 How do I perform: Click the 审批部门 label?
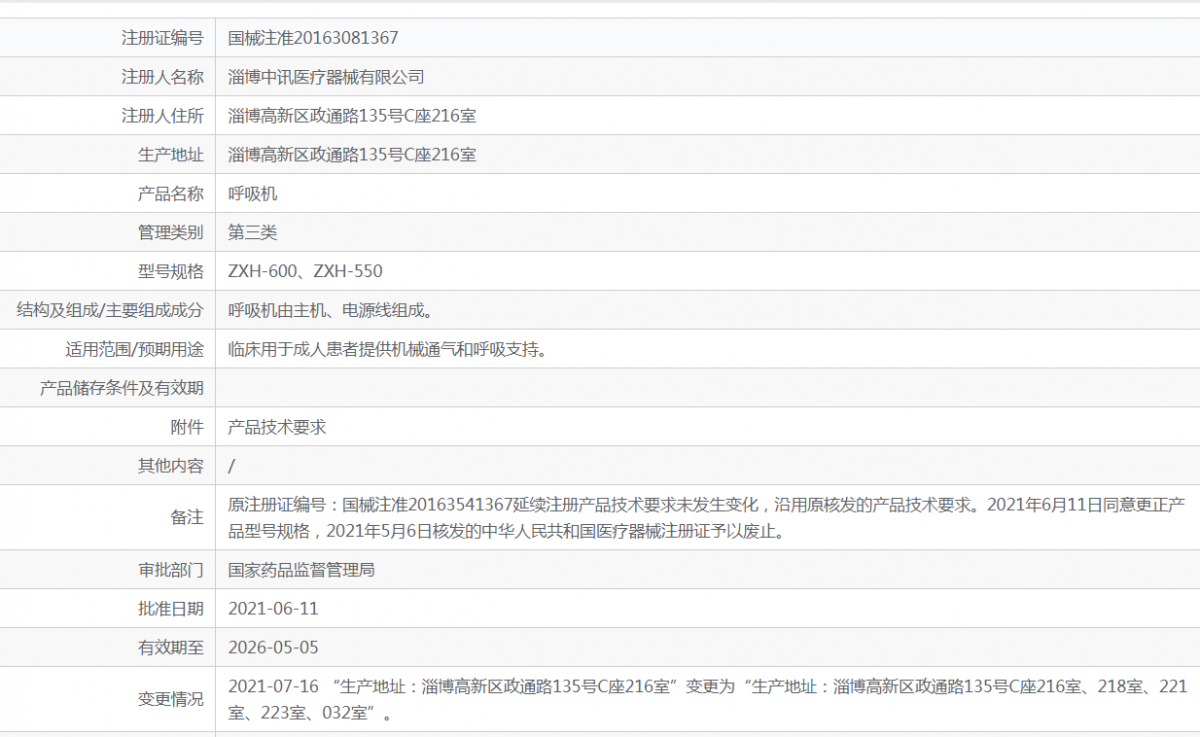(x=171, y=570)
